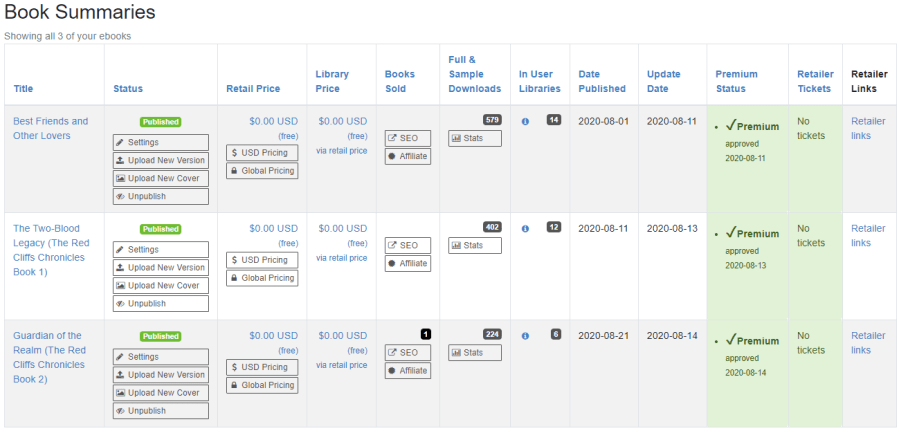Unpublish Guardian of the Realm book
This screenshot has height=433, width=899.
click(x=160, y=411)
